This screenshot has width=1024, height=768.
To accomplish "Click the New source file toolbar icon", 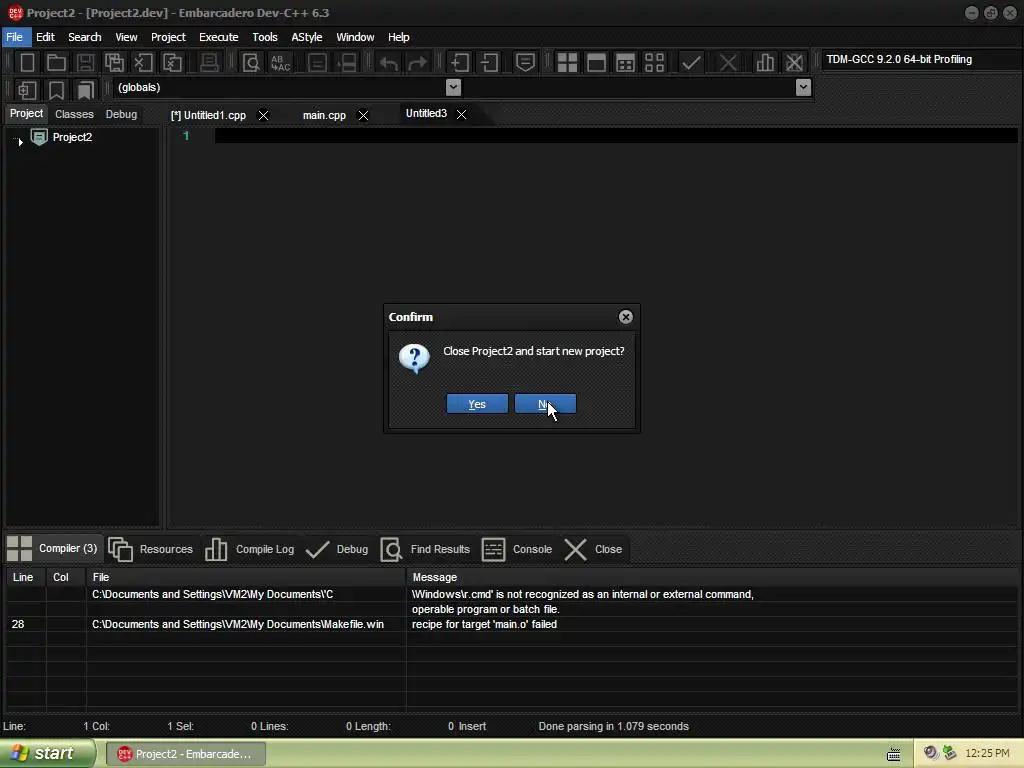I will [27, 63].
